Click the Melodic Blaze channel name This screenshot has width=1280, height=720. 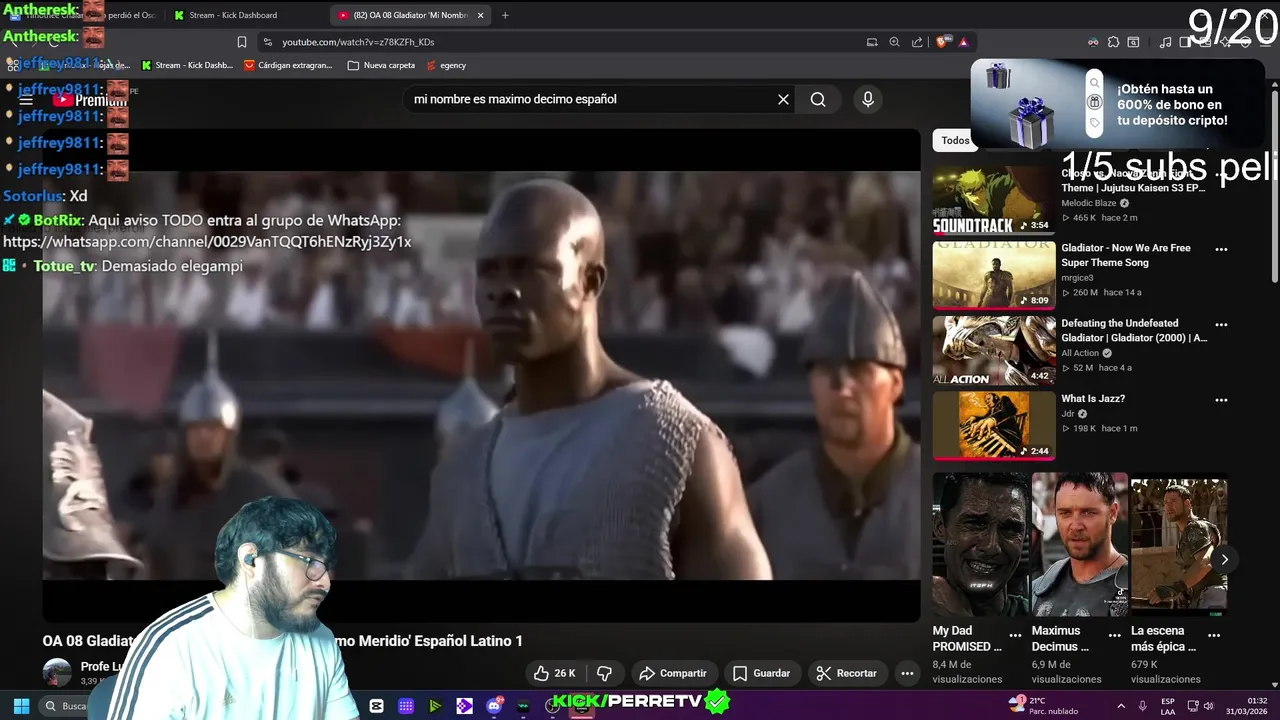click(1088, 203)
